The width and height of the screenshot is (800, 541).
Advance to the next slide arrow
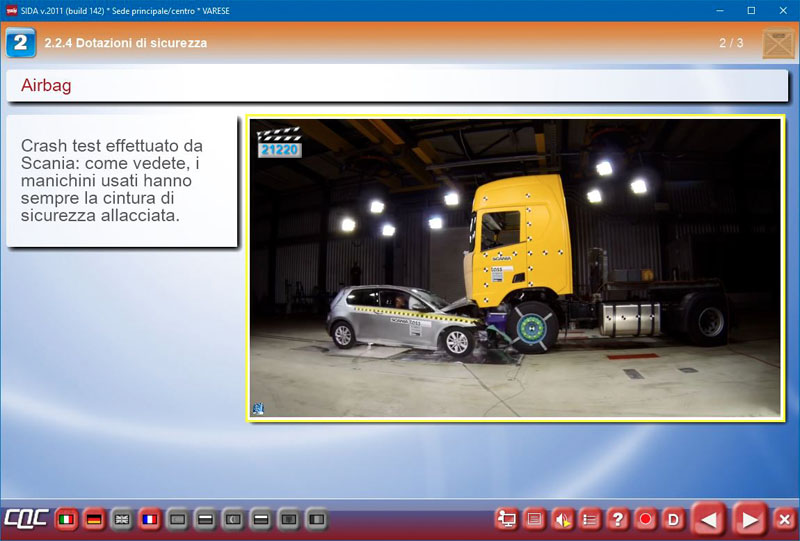click(748, 519)
